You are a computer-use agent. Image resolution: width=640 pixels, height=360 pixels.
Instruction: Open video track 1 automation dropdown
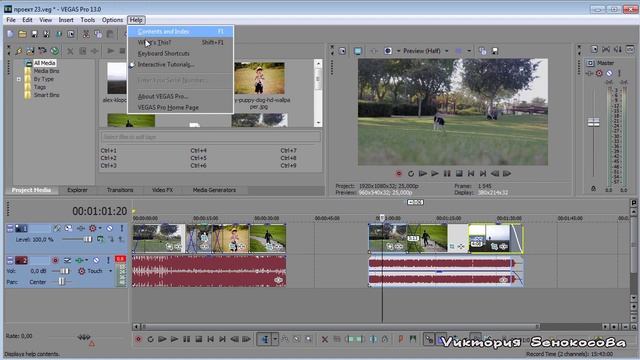[100, 228]
